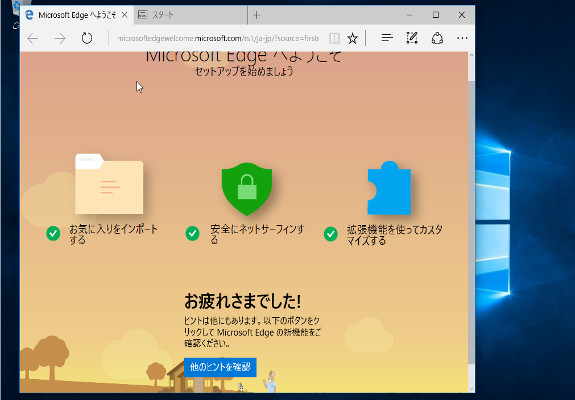The image size is (575, 400).
Task: Click the scrollbar up arrow
Action: (471, 56)
